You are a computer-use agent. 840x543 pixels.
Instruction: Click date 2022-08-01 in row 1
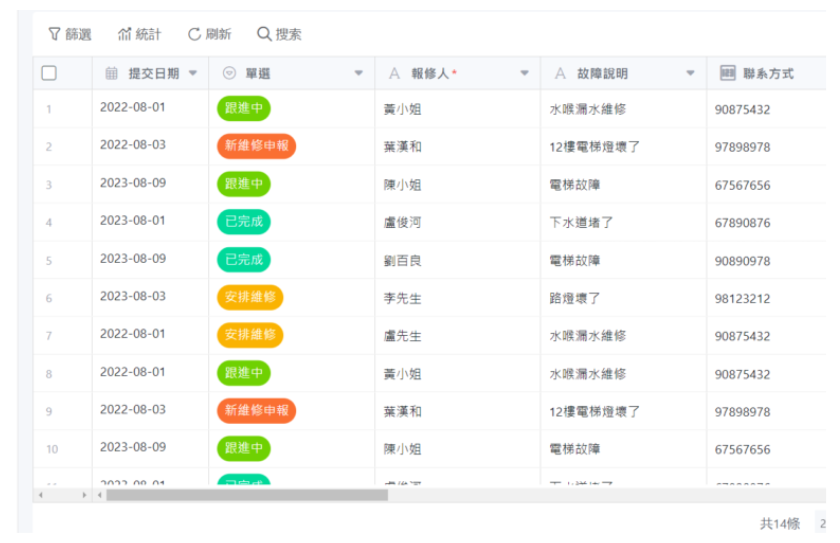tap(133, 107)
